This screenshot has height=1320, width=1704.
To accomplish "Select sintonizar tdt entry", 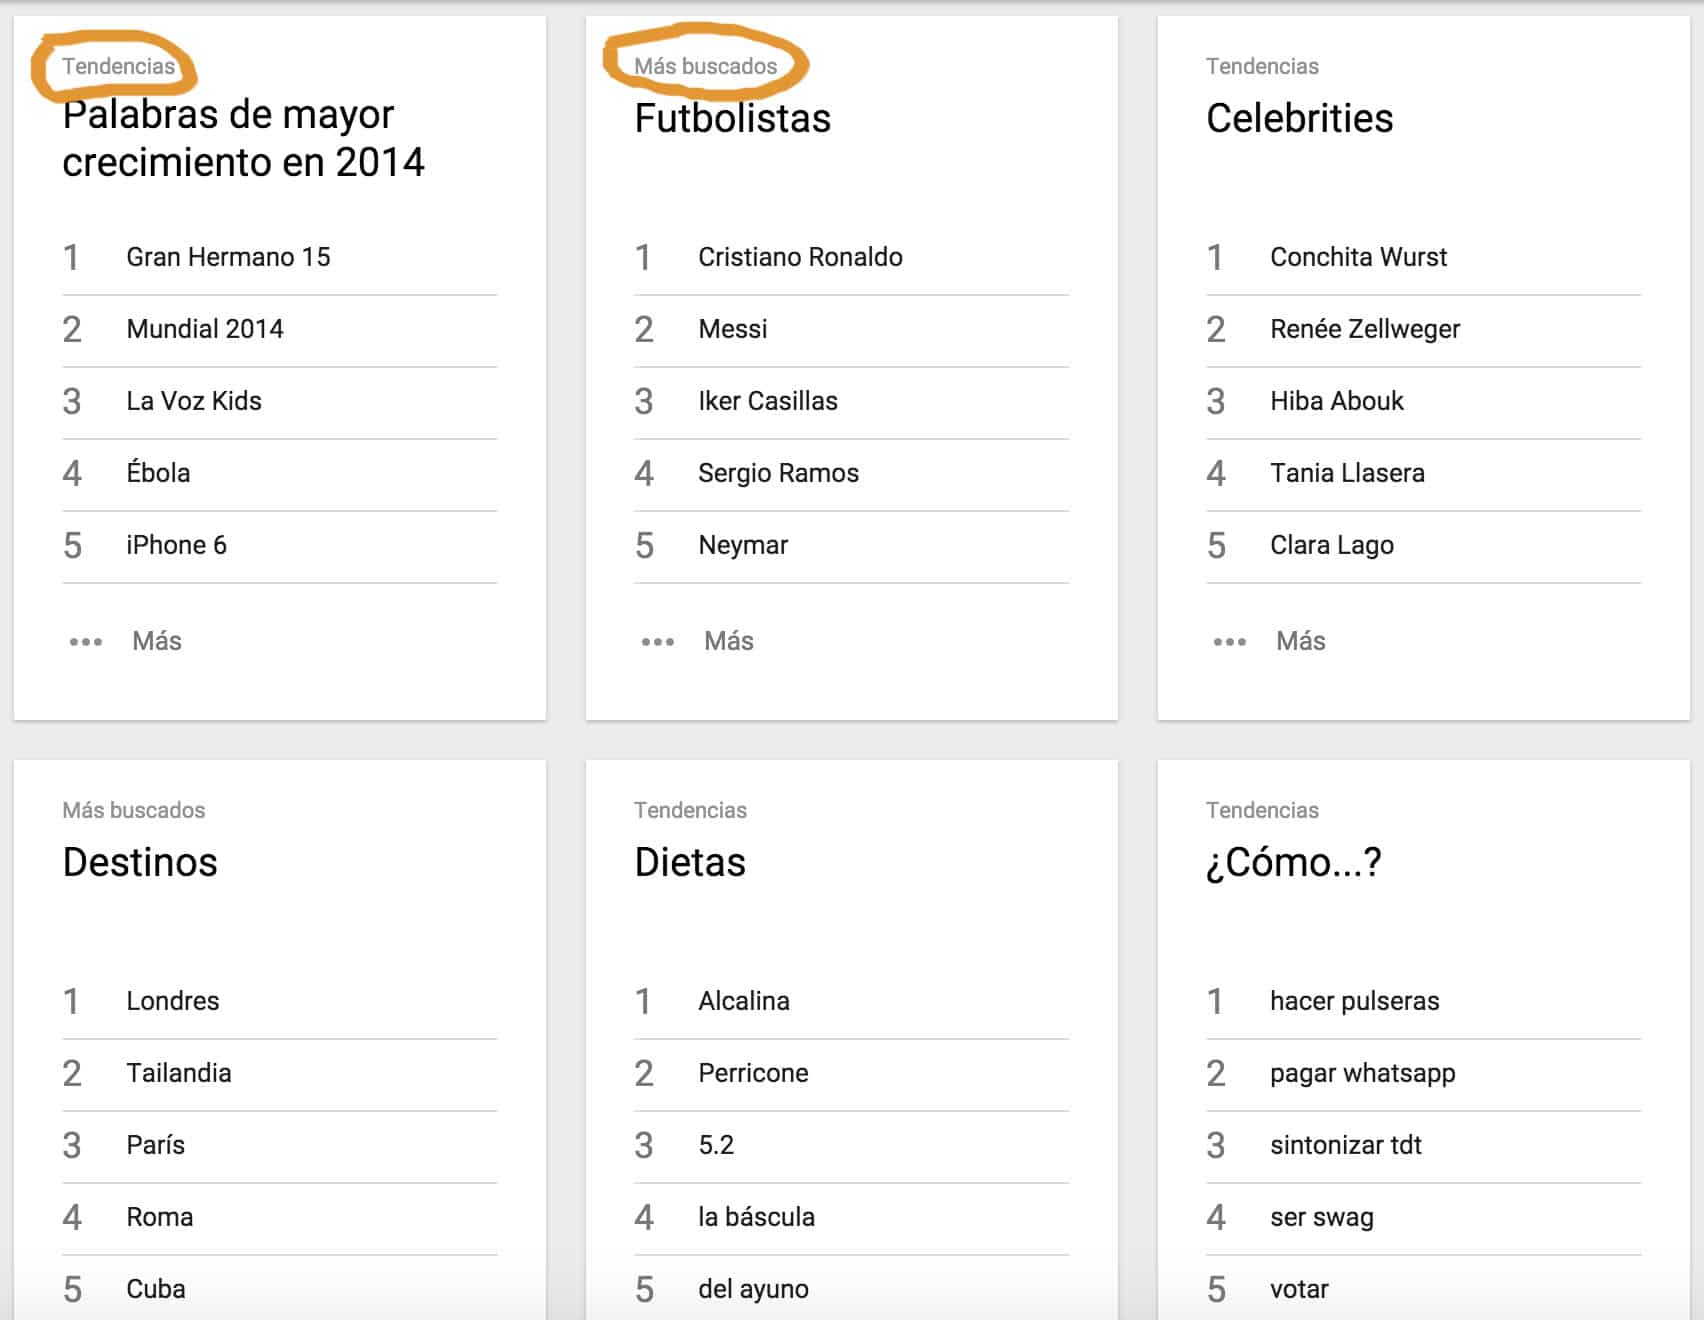I will (1346, 1145).
